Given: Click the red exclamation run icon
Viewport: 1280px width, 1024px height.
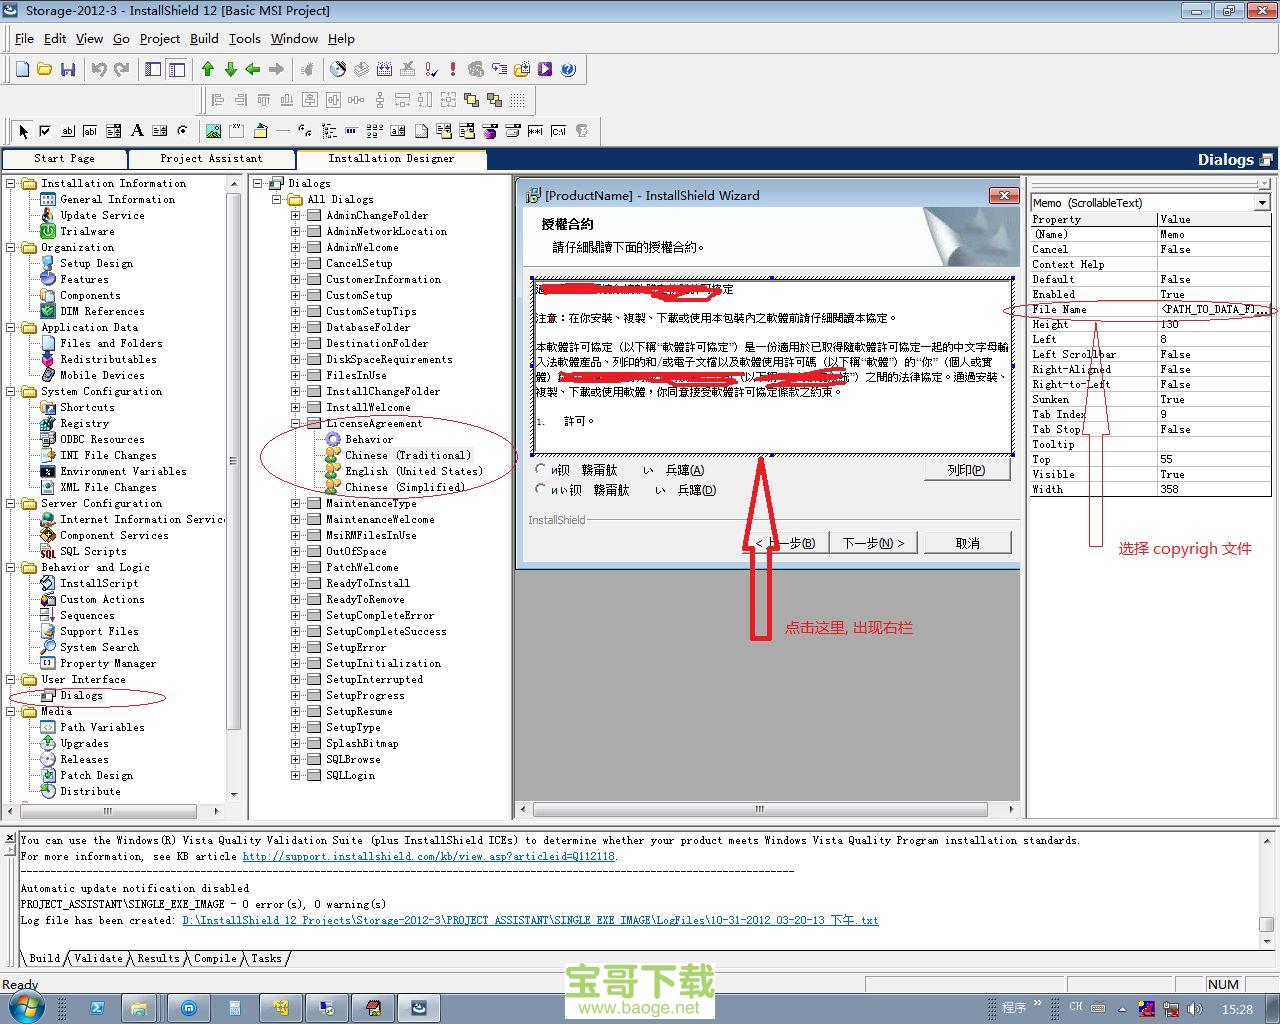Looking at the screenshot, I should point(453,69).
